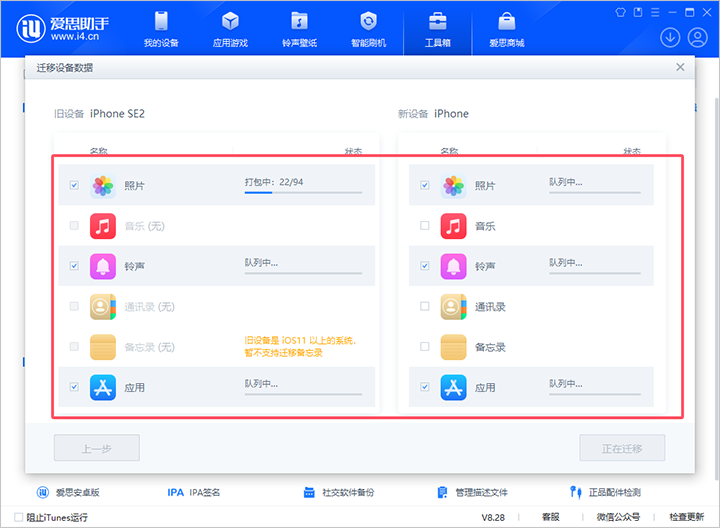Click 检查更新 in status bar

(x=686, y=517)
